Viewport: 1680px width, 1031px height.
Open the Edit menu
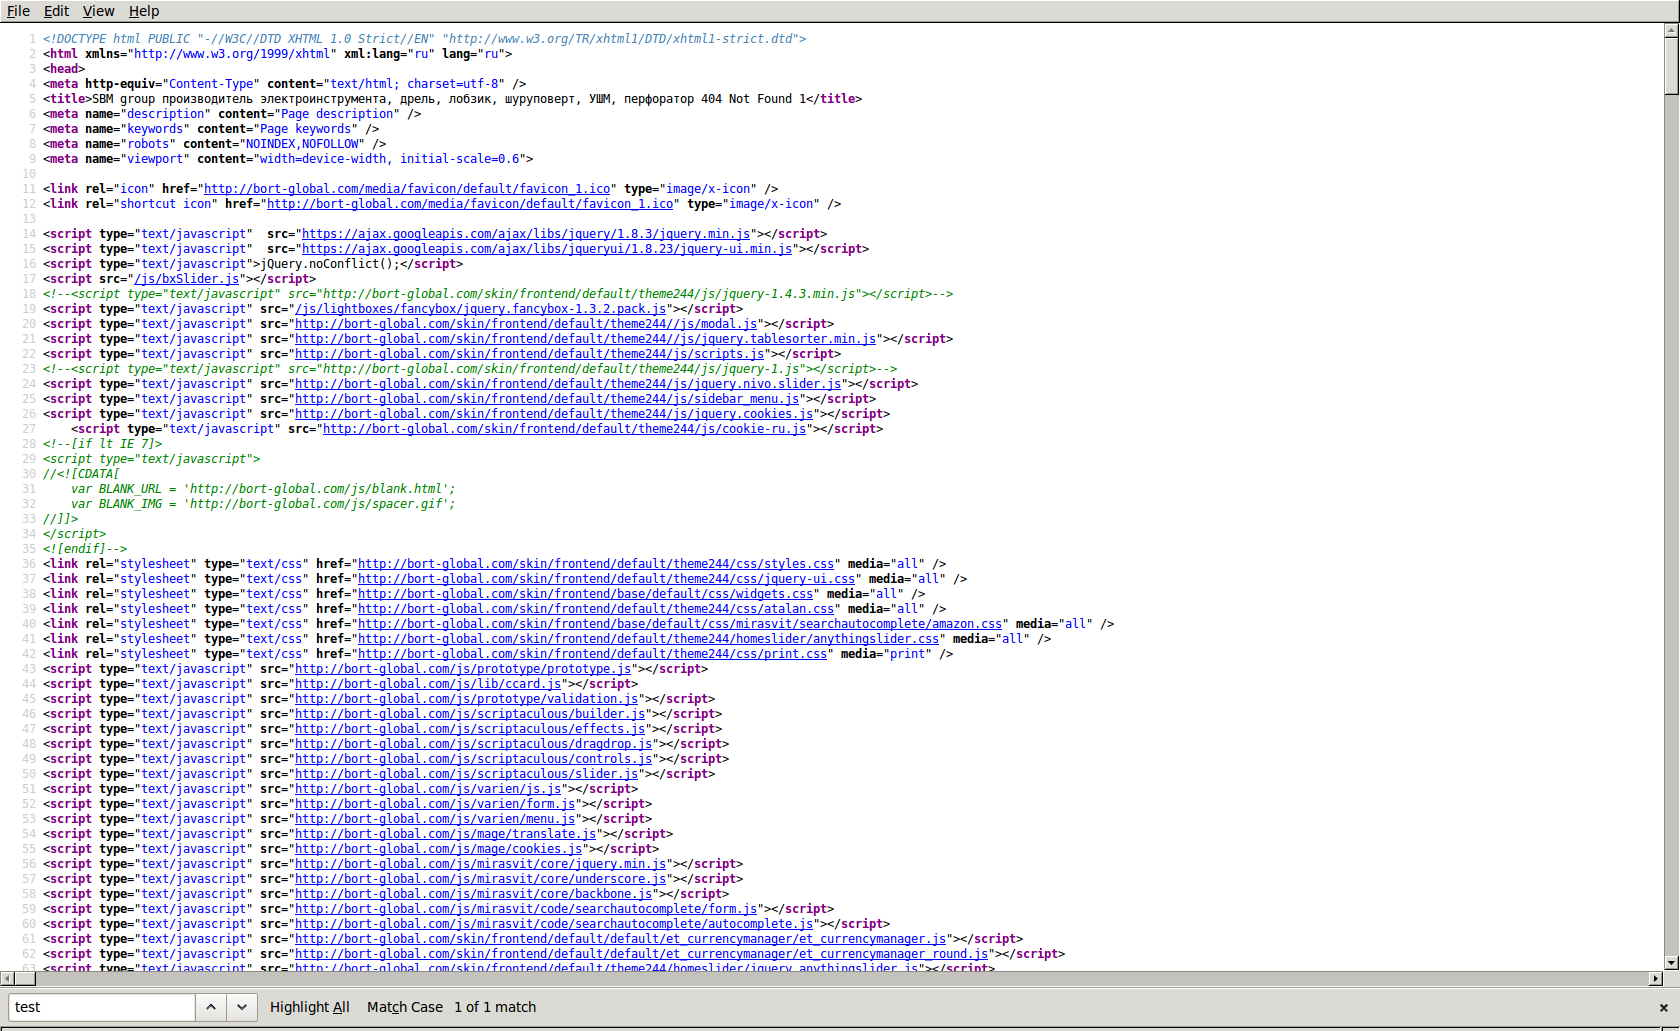pyautogui.click(x=56, y=11)
